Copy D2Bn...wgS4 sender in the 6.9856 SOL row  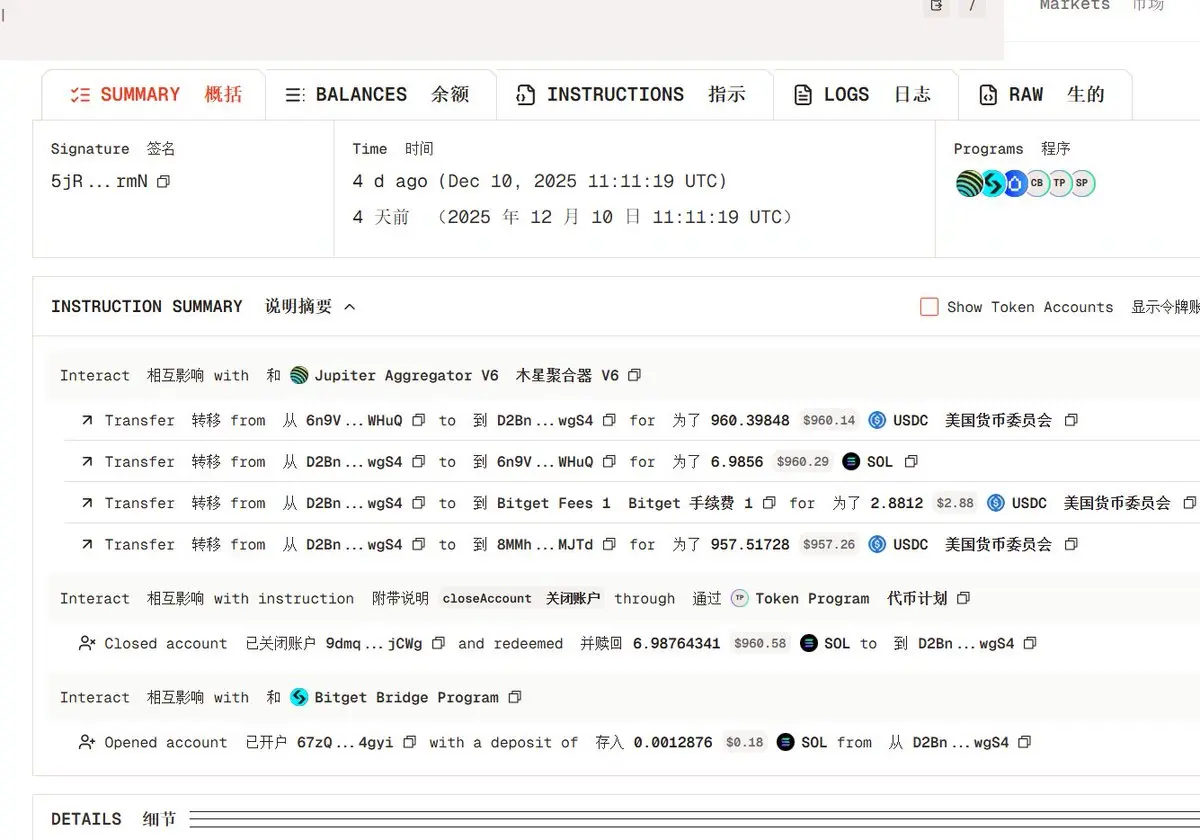419,462
